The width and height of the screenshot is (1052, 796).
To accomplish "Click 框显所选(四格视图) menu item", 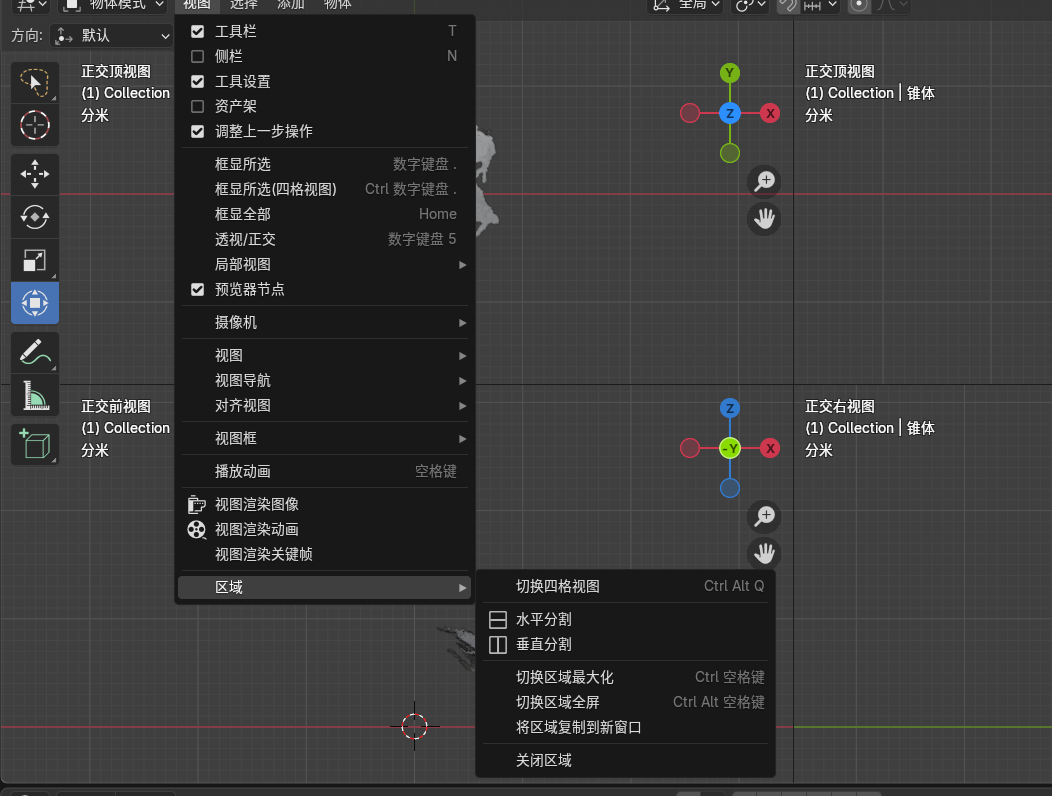I will click(x=325, y=189).
